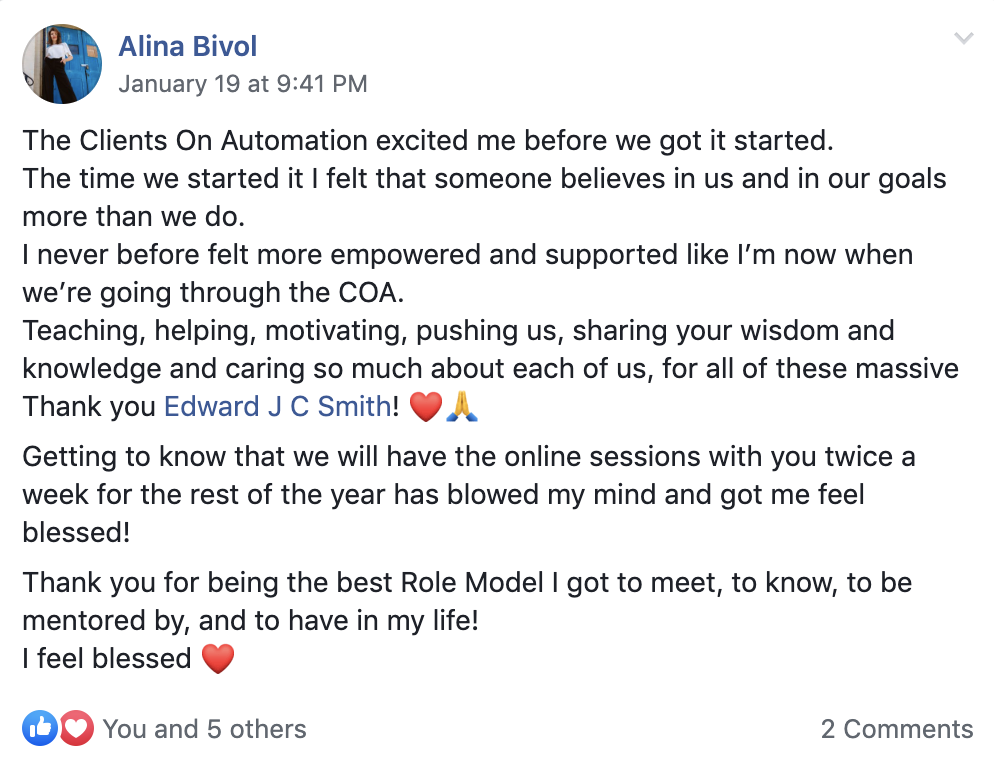Click heart emoji after "I feel blessed"
994x764 pixels.
[x=217, y=658]
